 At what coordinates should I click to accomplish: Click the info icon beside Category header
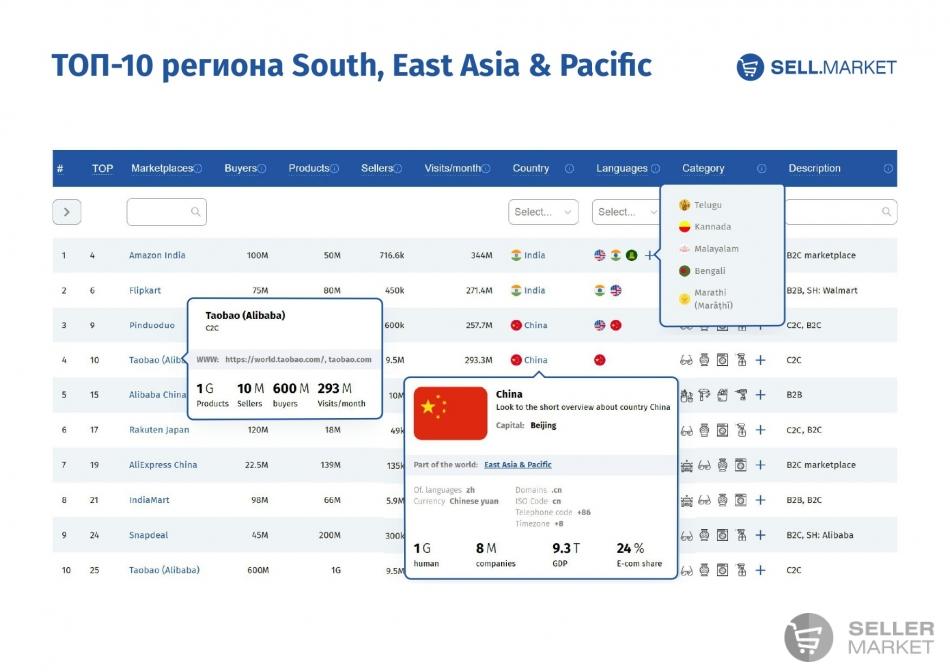(762, 168)
